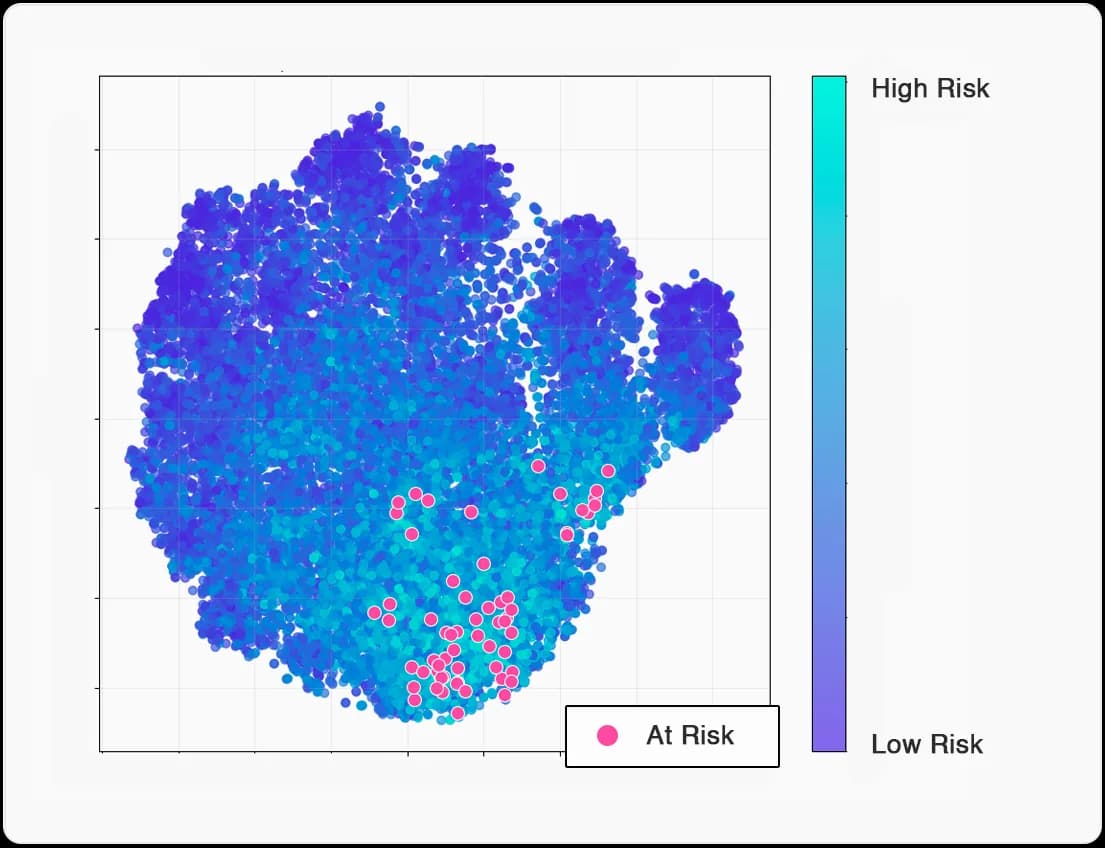
Task: Click the High Risk colorbar label
Action: click(x=930, y=88)
